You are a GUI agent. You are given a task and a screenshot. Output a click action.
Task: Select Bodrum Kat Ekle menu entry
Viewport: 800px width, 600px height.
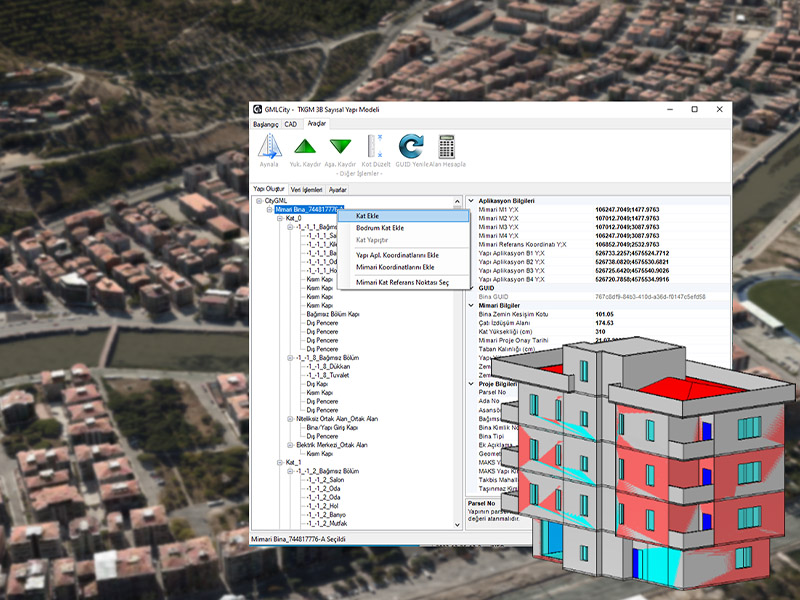pos(380,228)
